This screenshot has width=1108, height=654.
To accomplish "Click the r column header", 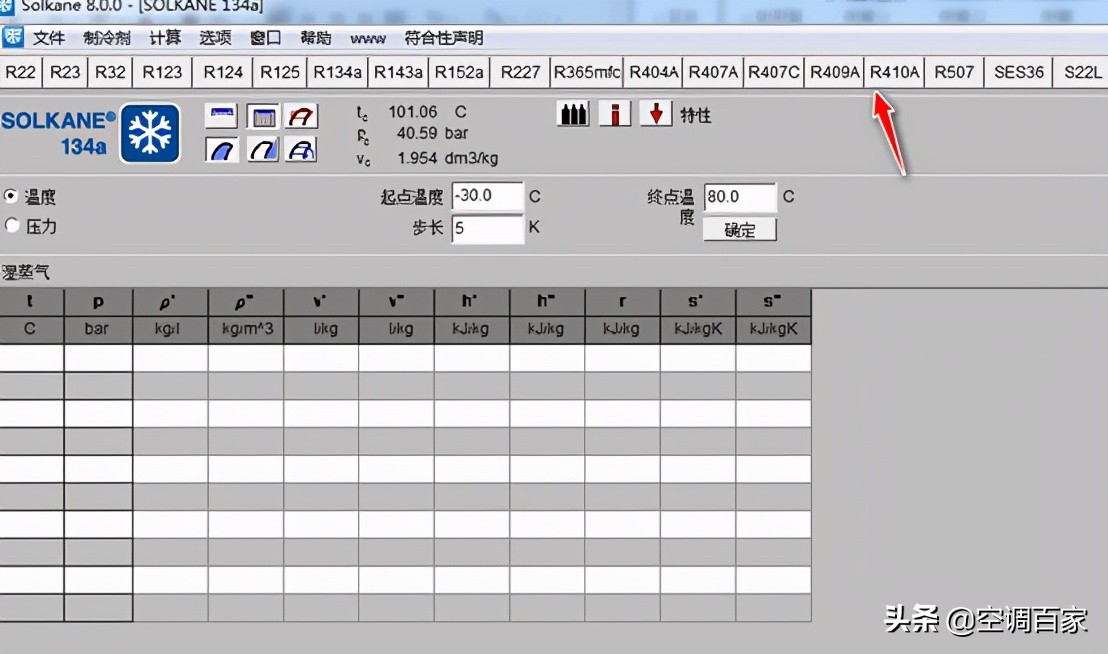I will (x=623, y=302).
